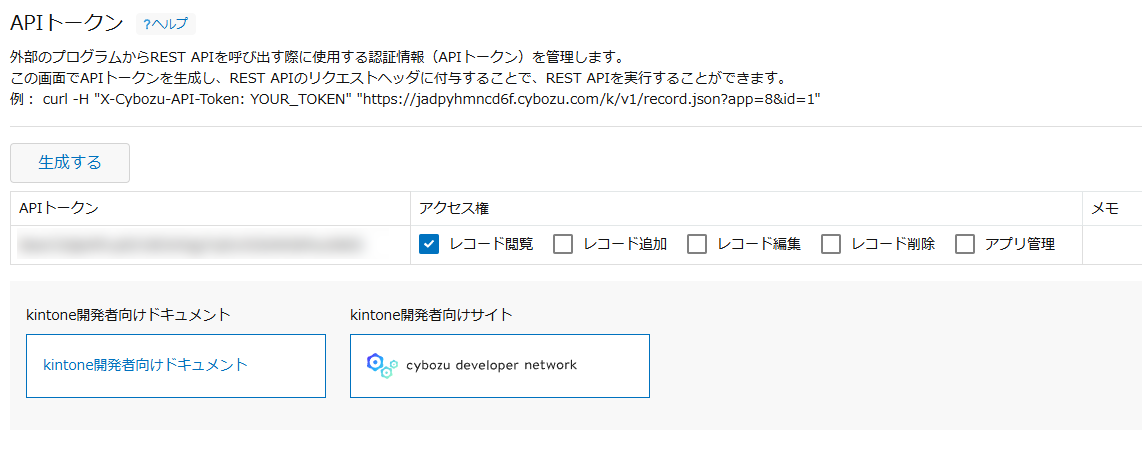Click the empty メモ cell in the token row
Image resolution: width=1142 pixels, height=452 pixels.
click(1112, 244)
